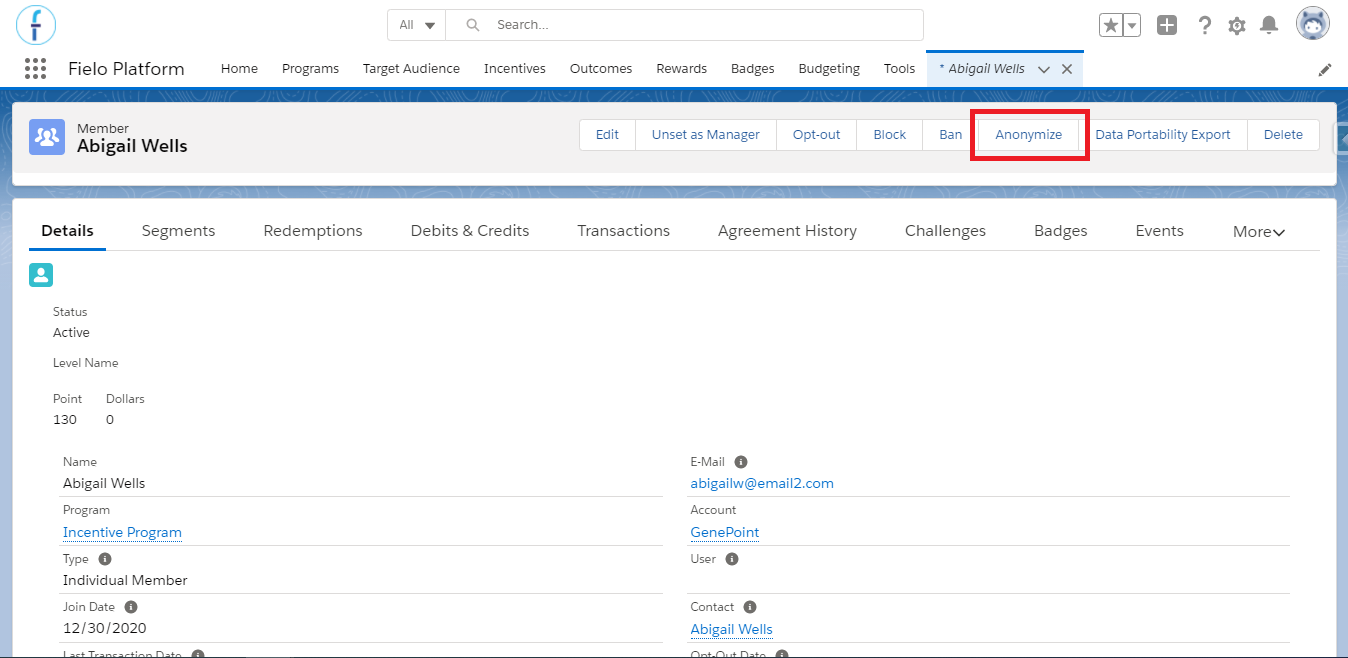
Task: Click the Member record icon in header
Action: [x=47, y=137]
